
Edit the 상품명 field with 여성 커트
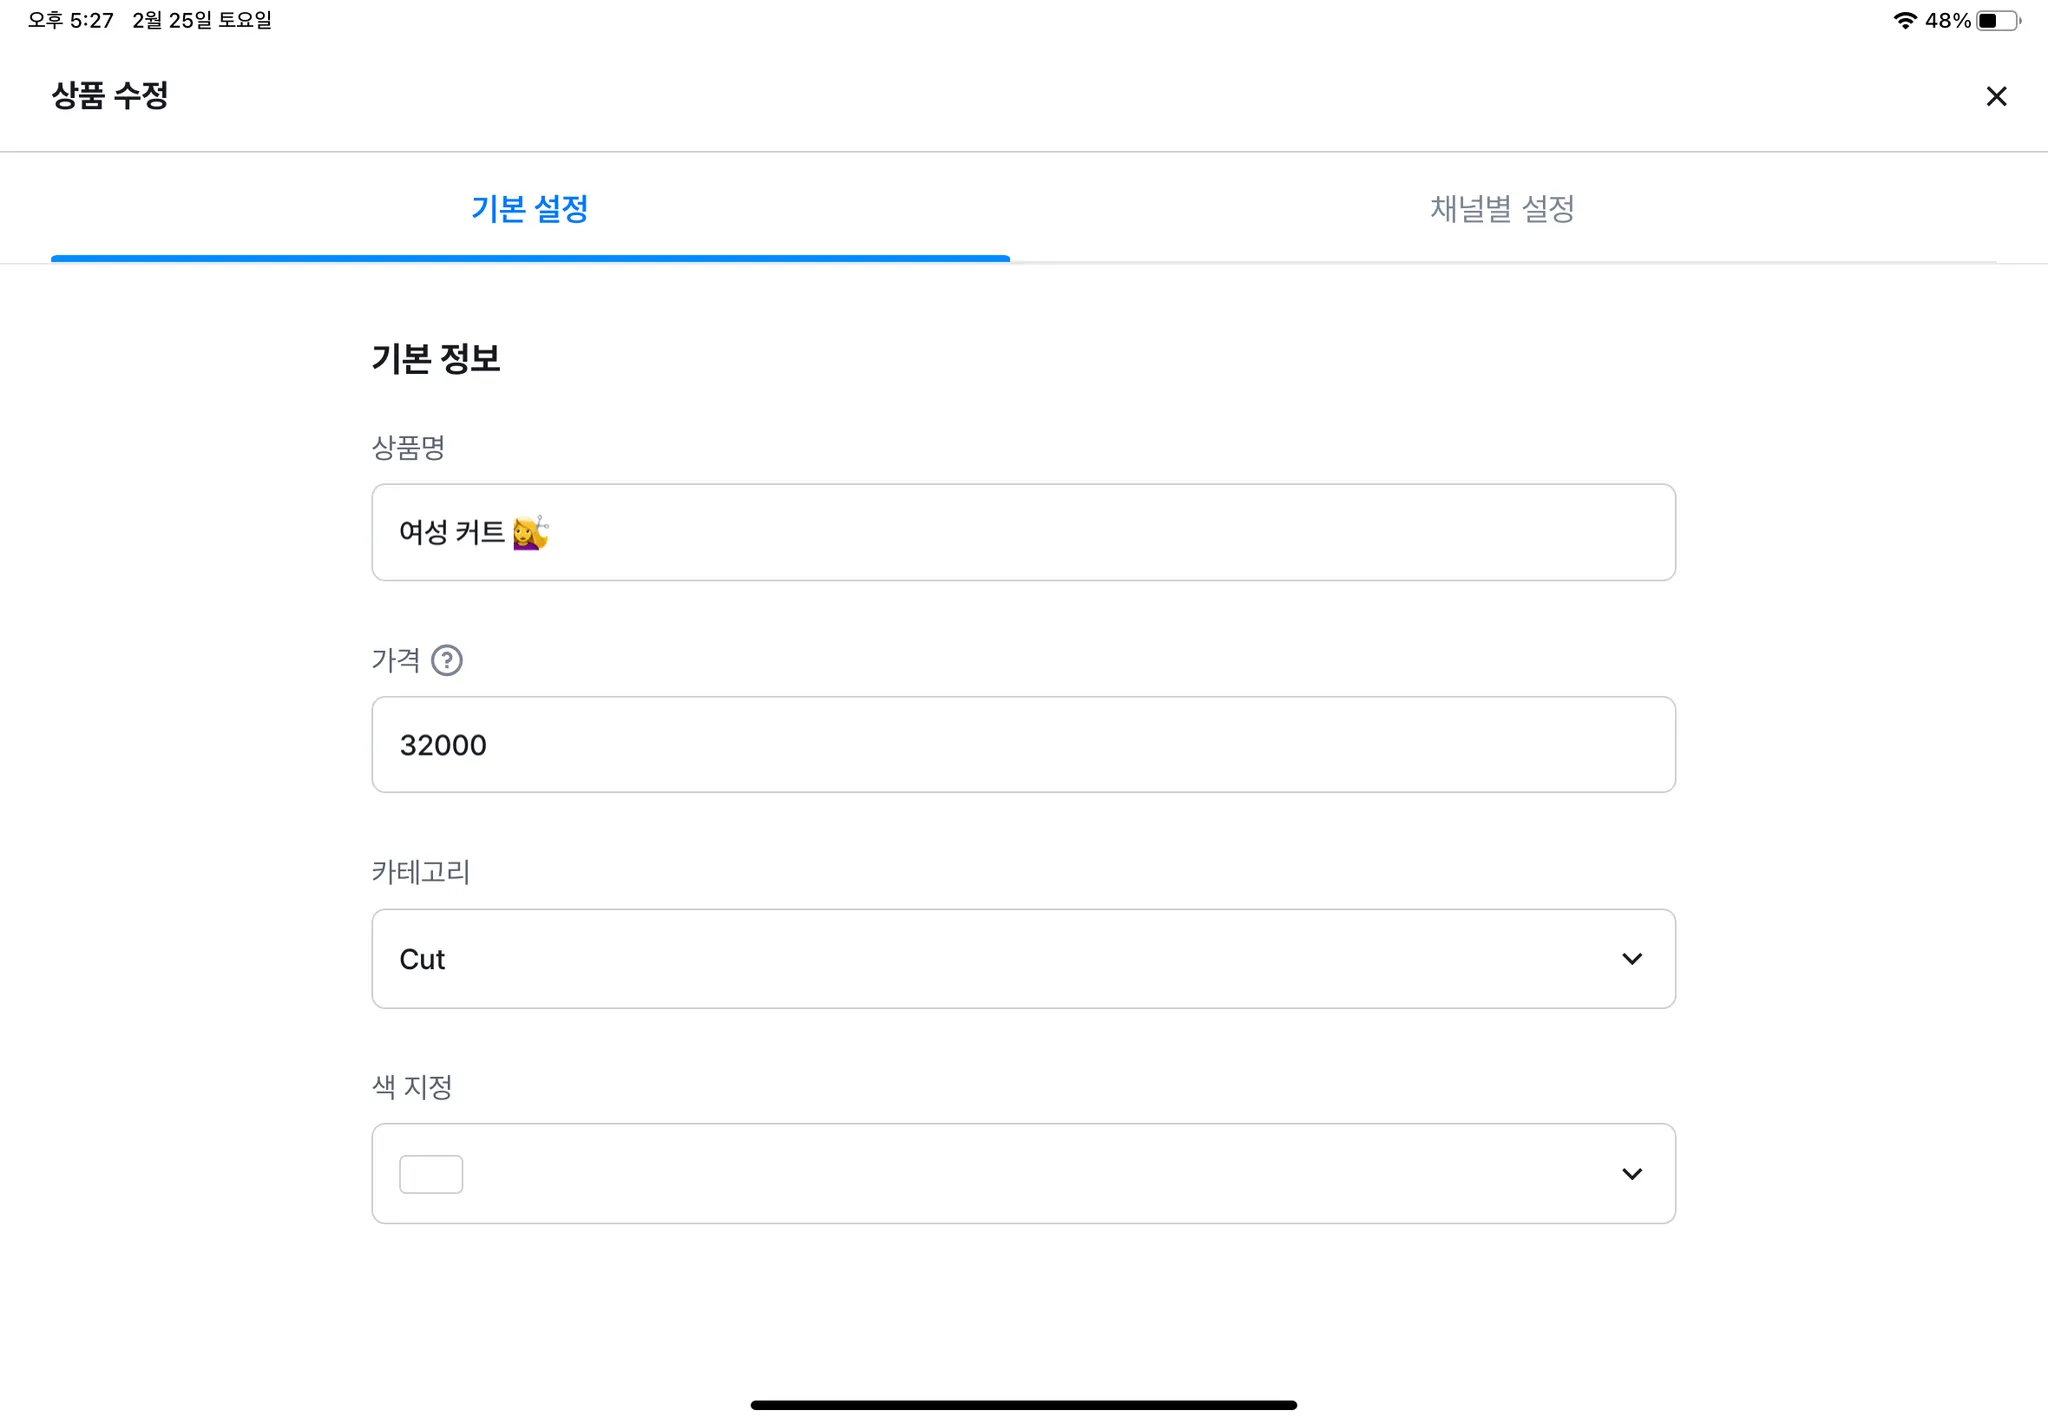1022,532
